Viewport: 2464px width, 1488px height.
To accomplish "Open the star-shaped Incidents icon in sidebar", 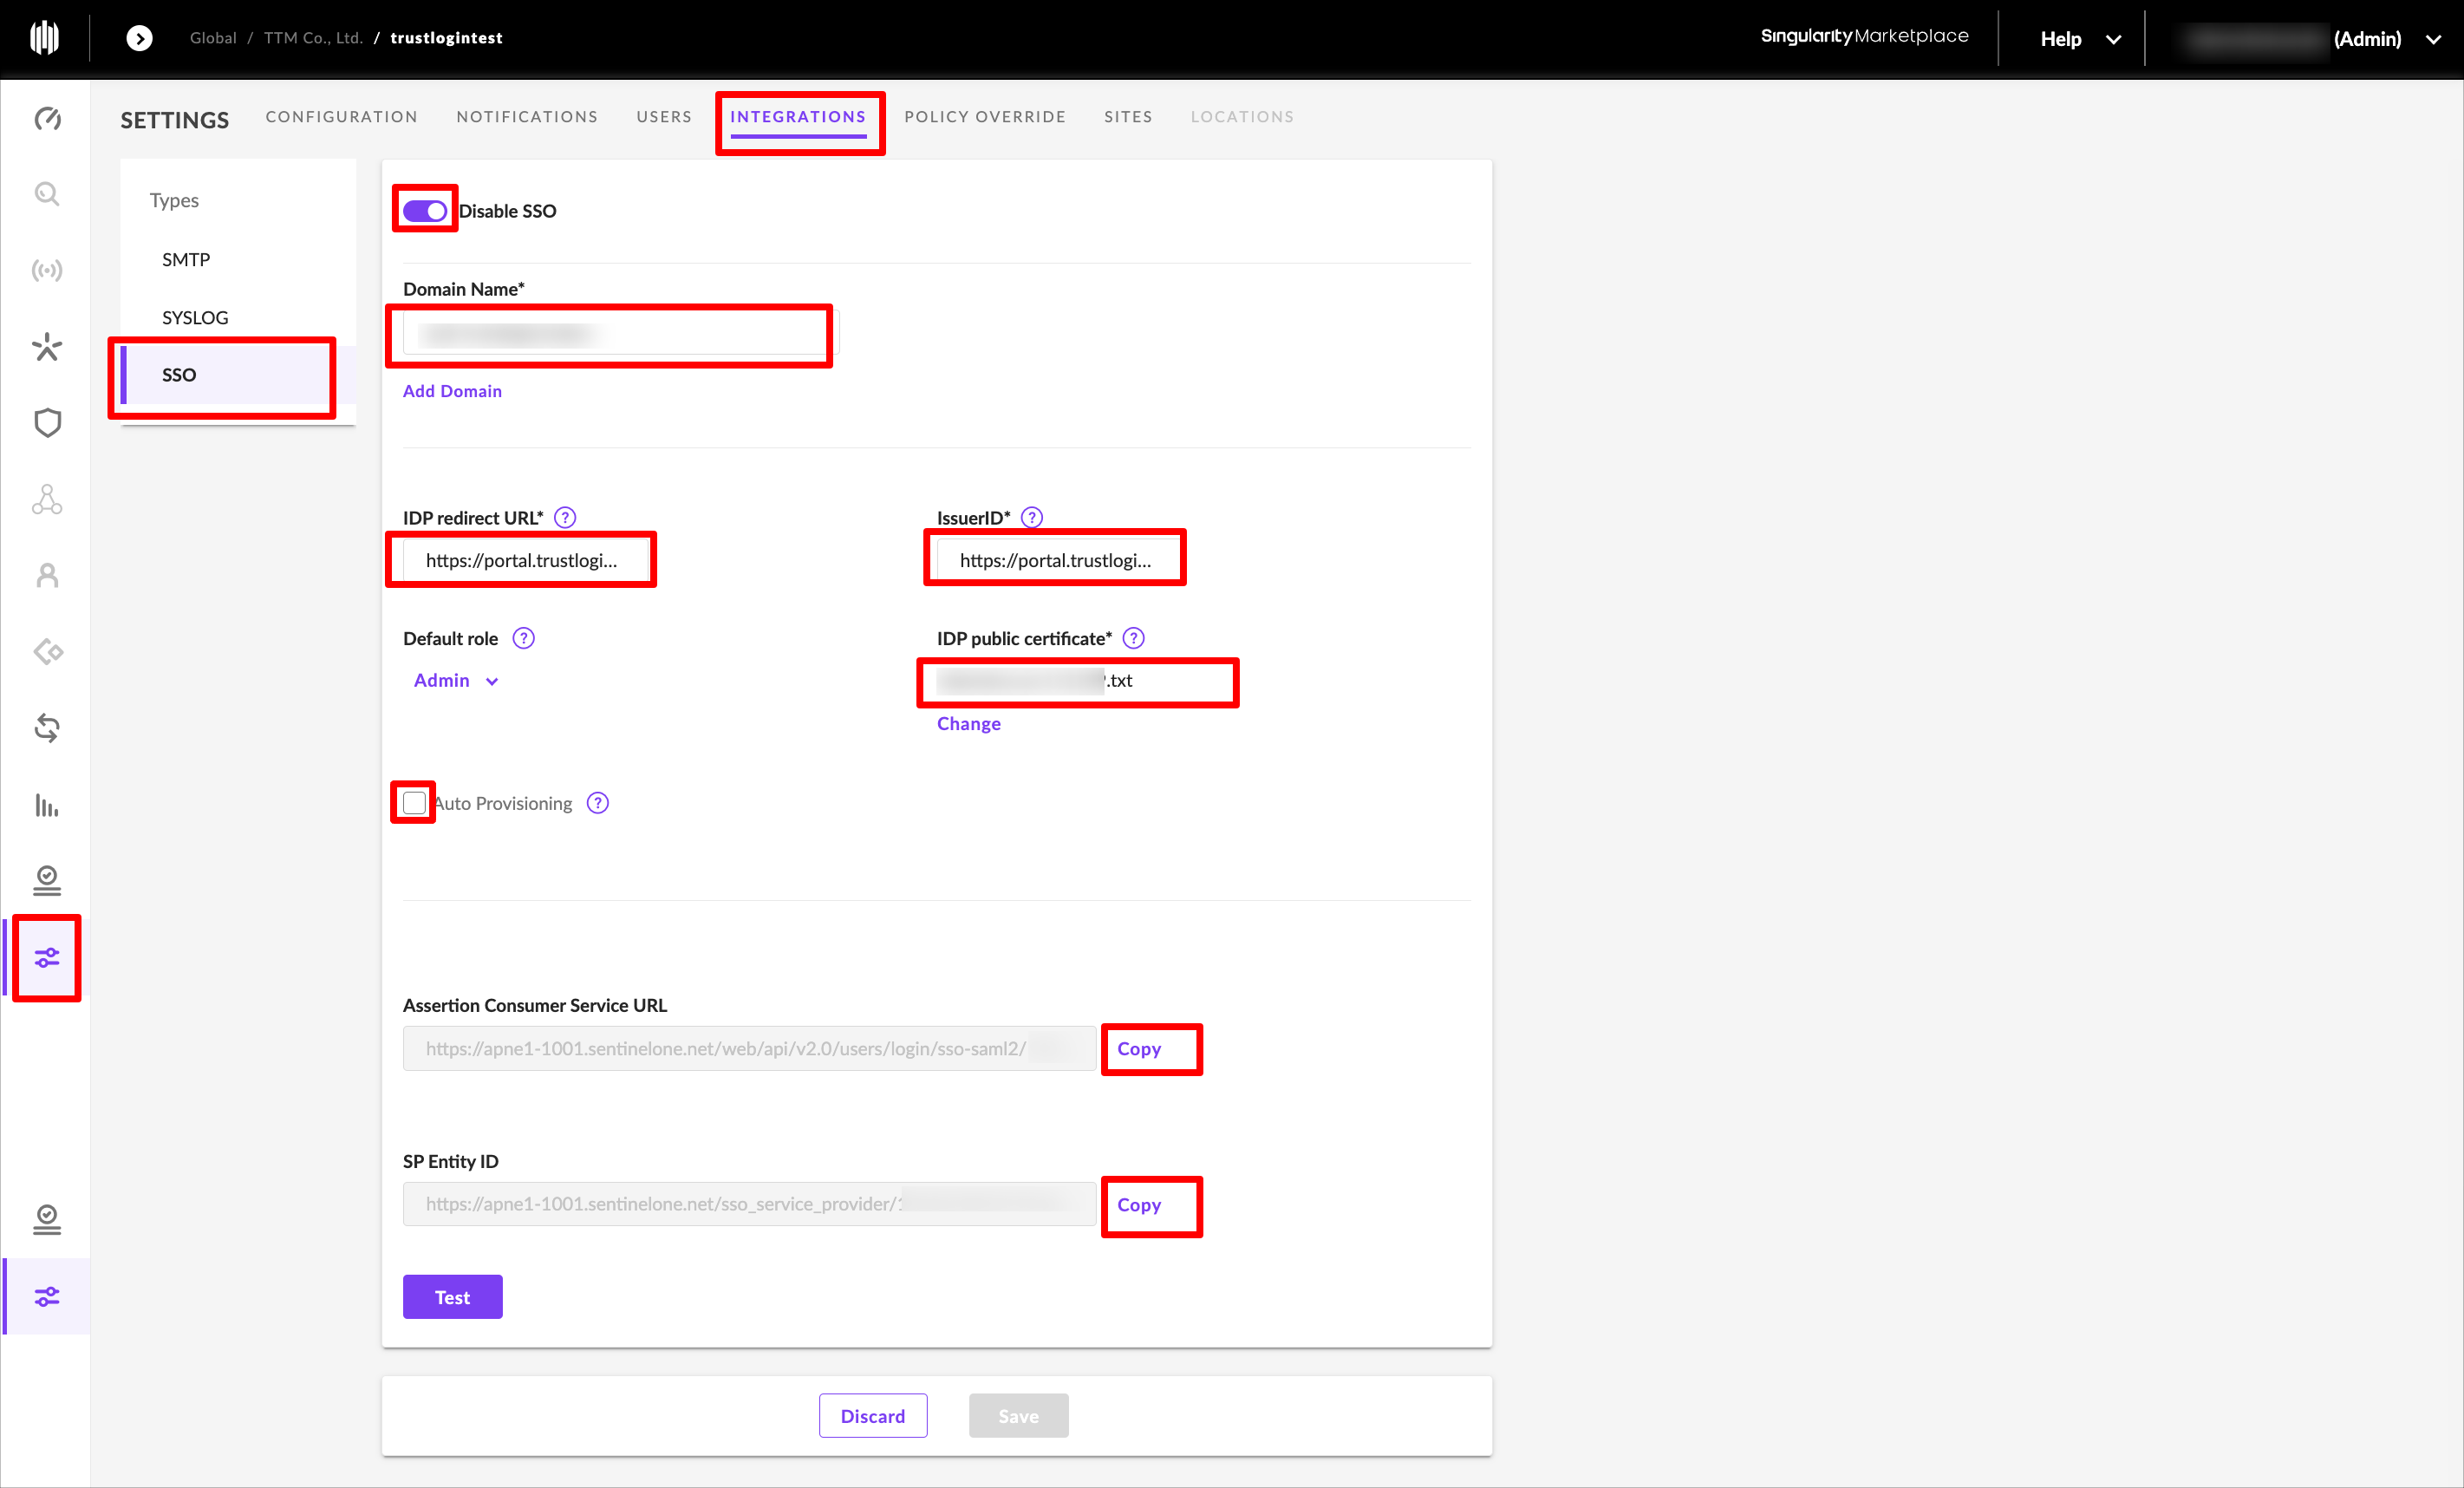I will 47,347.
